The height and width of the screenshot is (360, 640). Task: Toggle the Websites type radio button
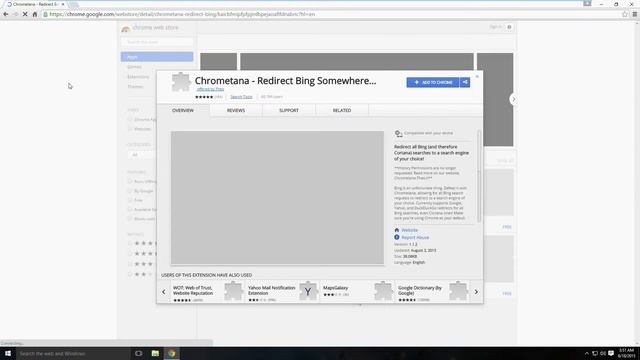(130, 129)
